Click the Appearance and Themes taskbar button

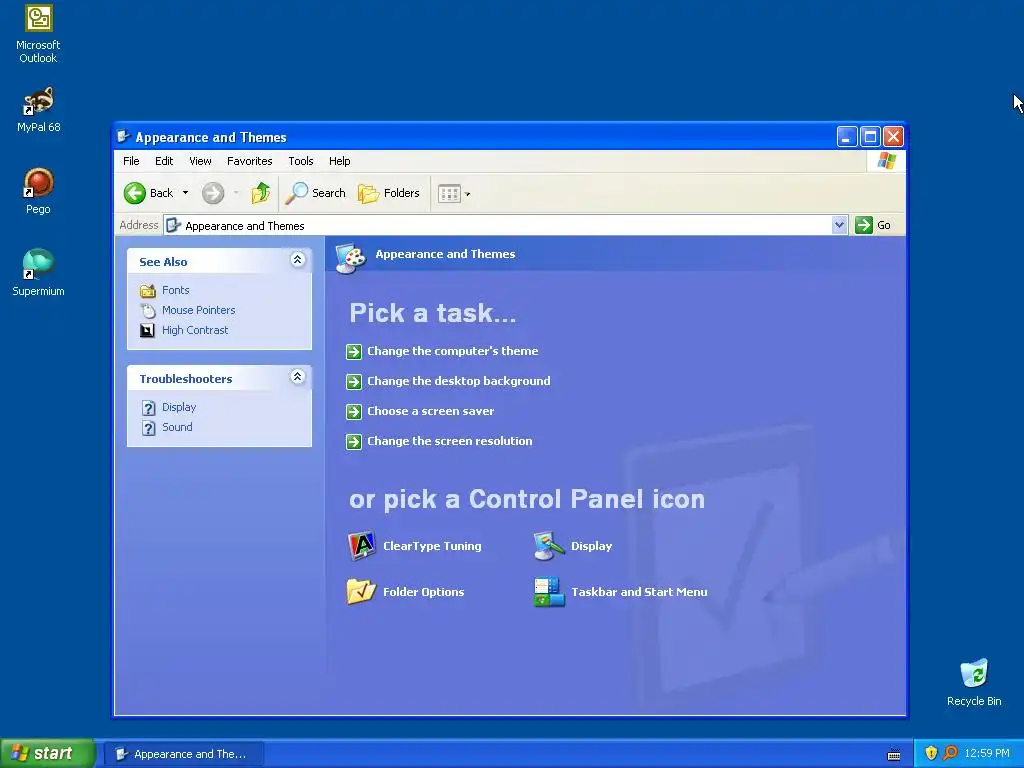click(x=184, y=754)
